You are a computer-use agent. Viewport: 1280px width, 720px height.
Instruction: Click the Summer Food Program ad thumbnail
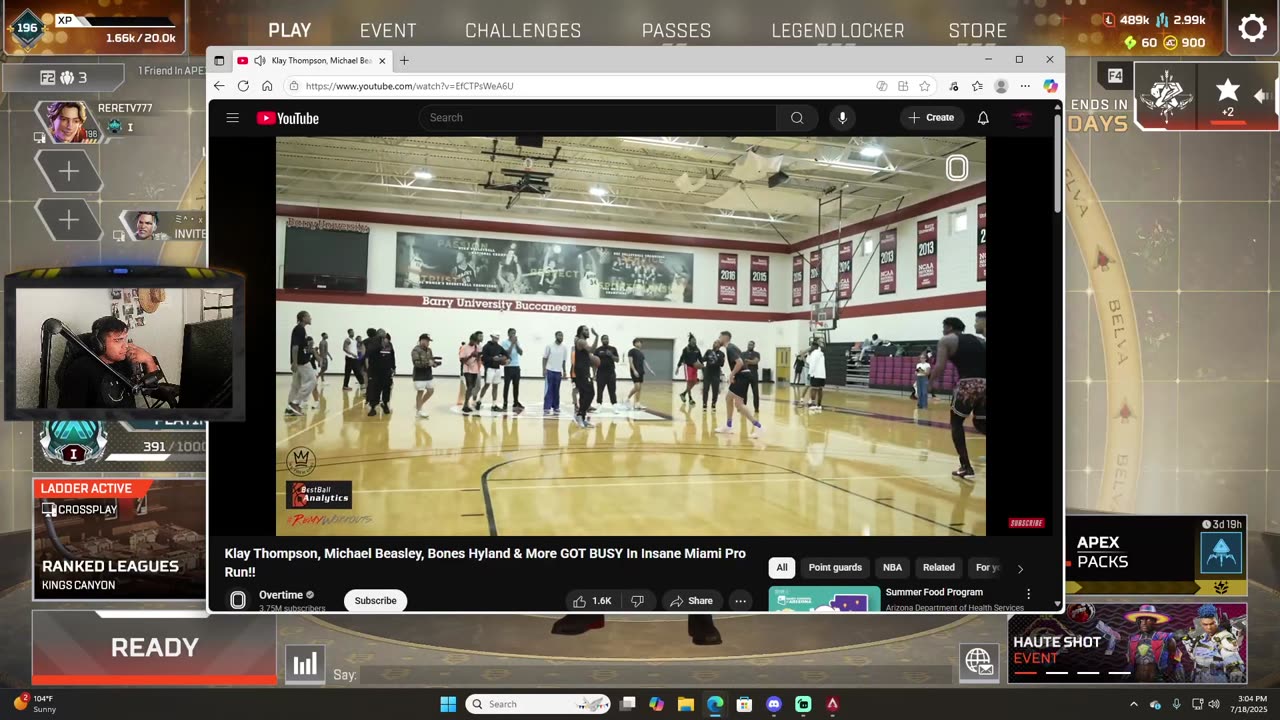(824, 598)
